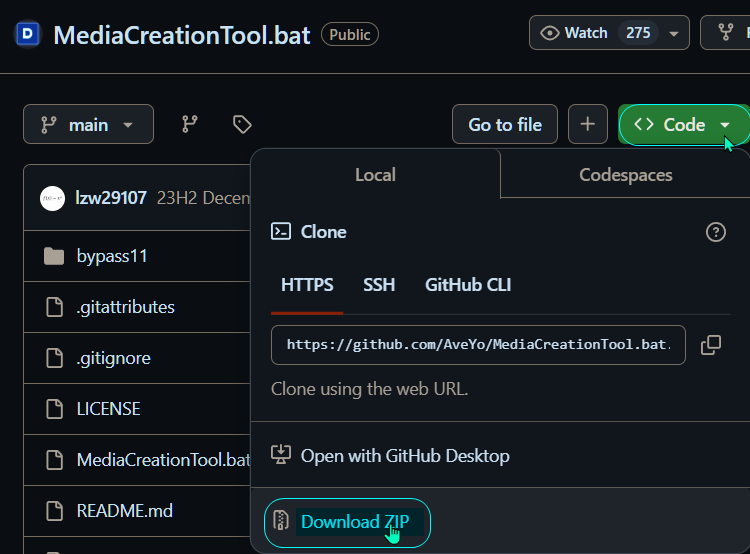The height and width of the screenshot is (554, 750).
Task: Open the bypass11 folder name
Action: pos(112,256)
